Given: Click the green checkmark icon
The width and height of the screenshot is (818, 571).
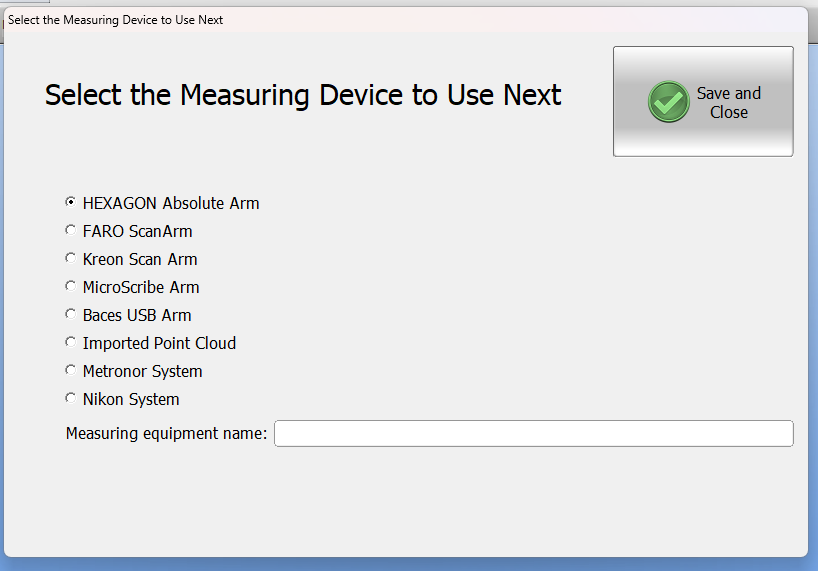Looking at the screenshot, I should point(668,102).
